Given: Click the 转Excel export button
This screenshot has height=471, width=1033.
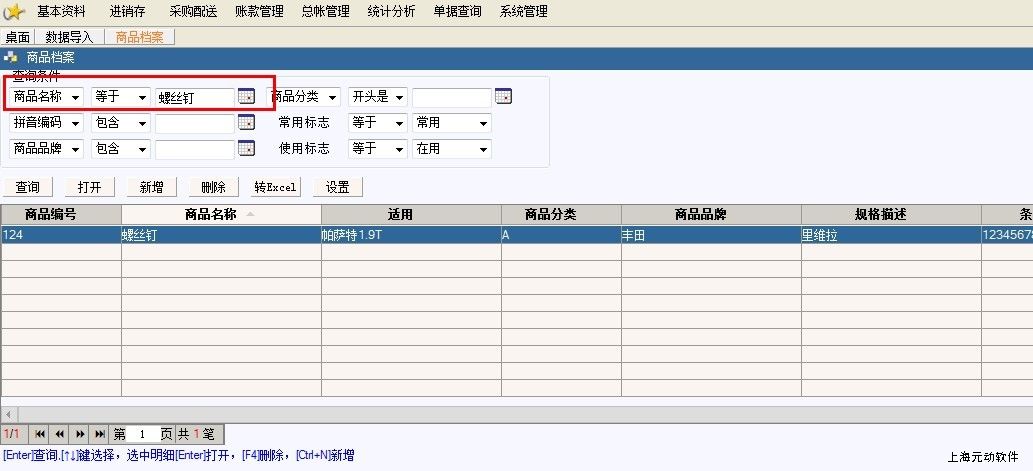Looking at the screenshot, I should pos(276,187).
